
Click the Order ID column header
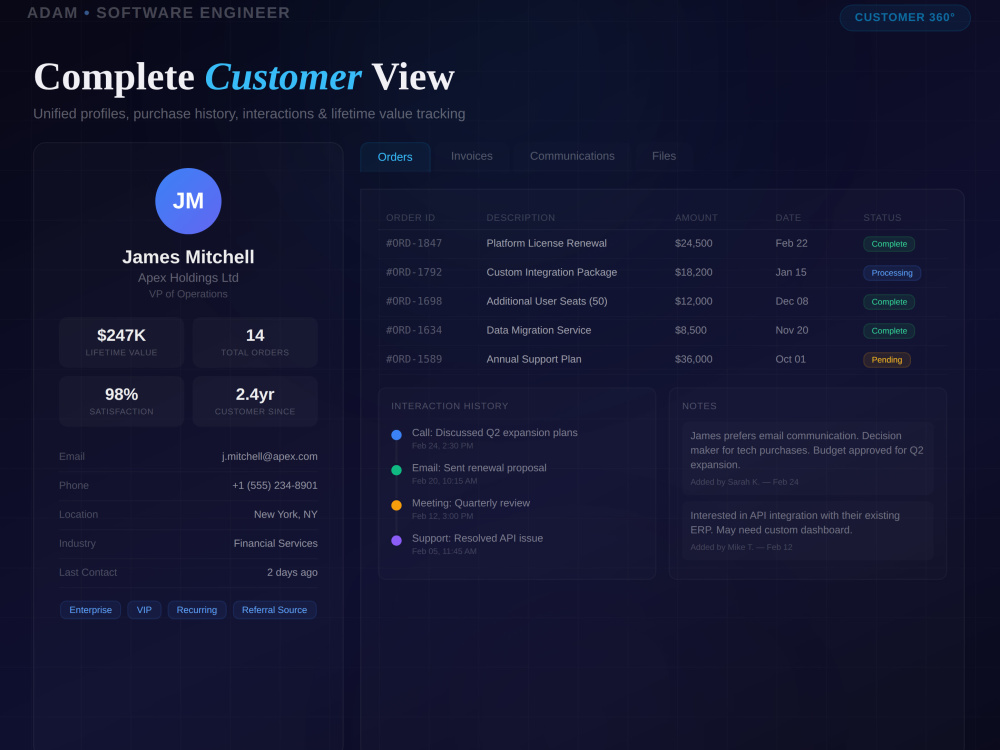point(410,217)
